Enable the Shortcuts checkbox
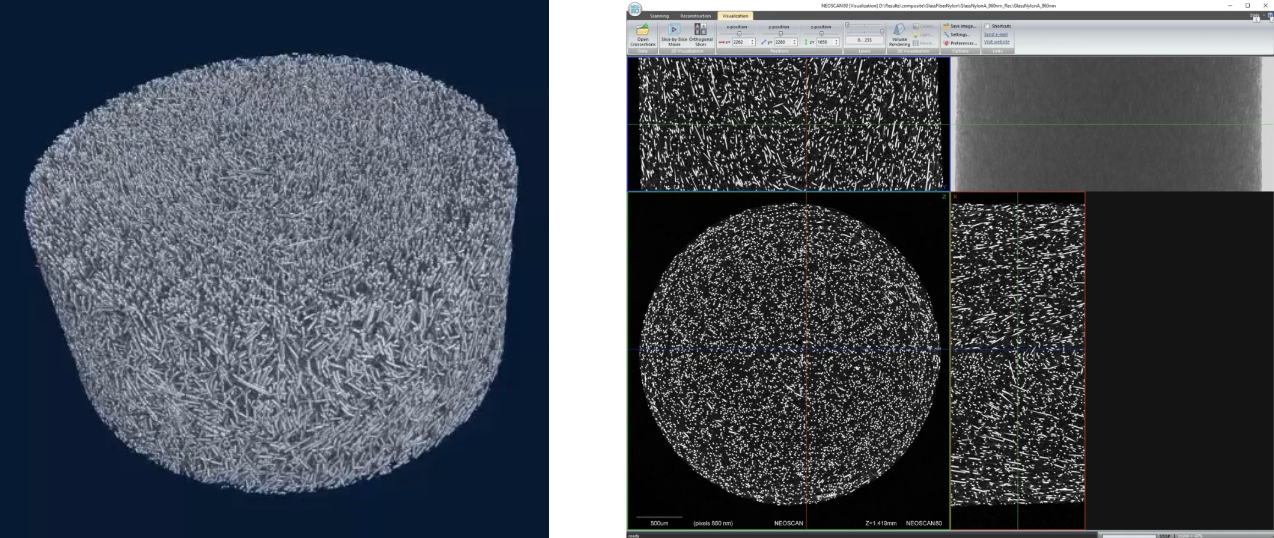 pos(987,26)
